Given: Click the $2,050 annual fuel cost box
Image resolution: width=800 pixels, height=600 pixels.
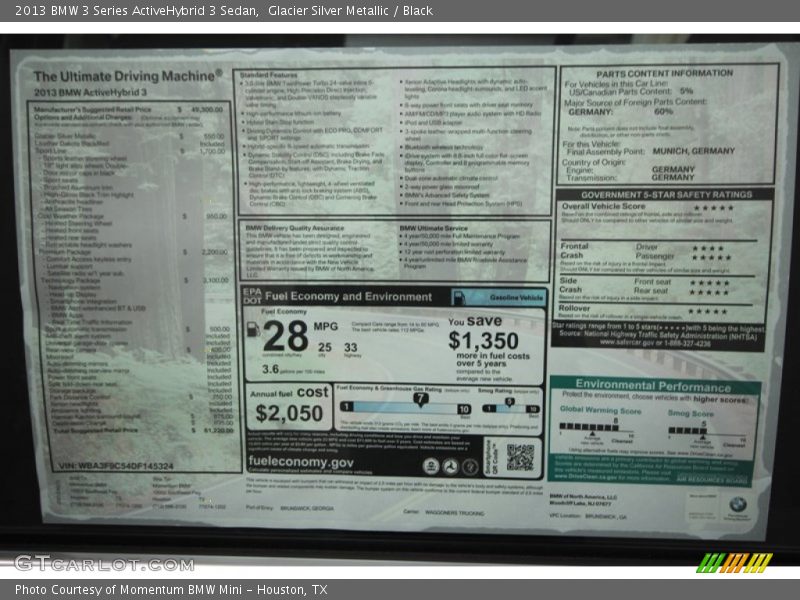Looking at the screenshot, I should point(288,408).
